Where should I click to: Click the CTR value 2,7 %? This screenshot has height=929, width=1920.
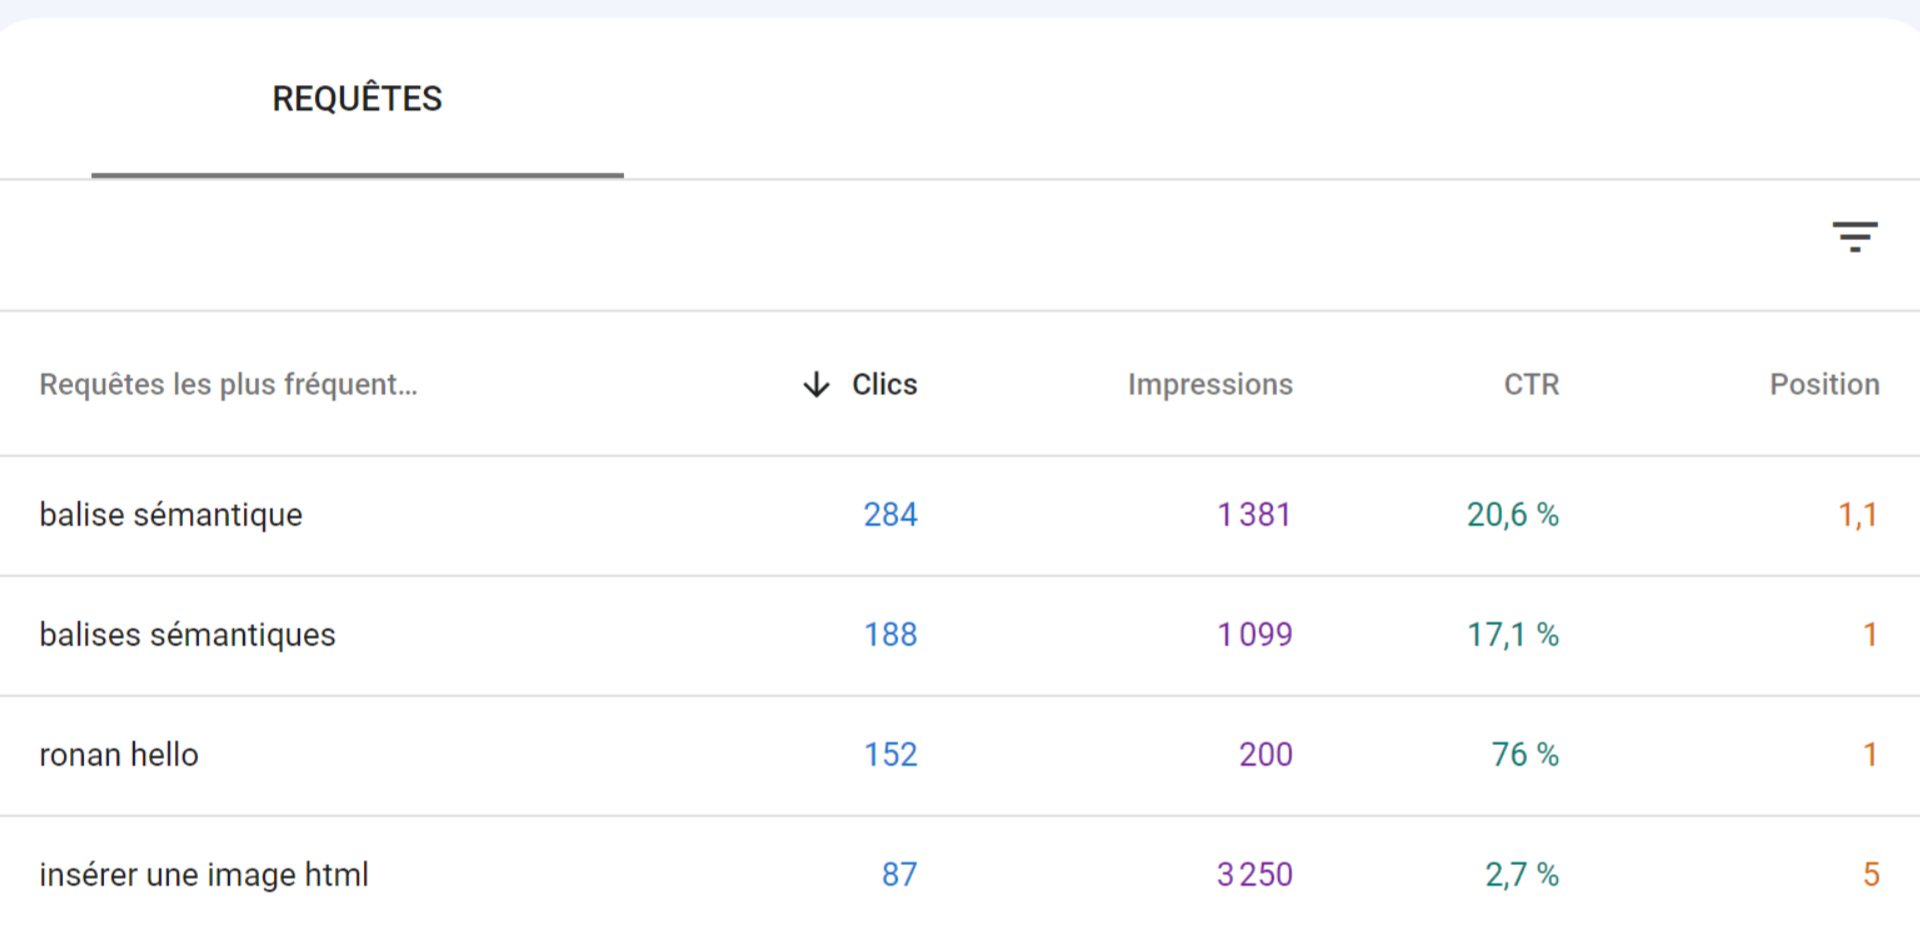pos(1520,874)
